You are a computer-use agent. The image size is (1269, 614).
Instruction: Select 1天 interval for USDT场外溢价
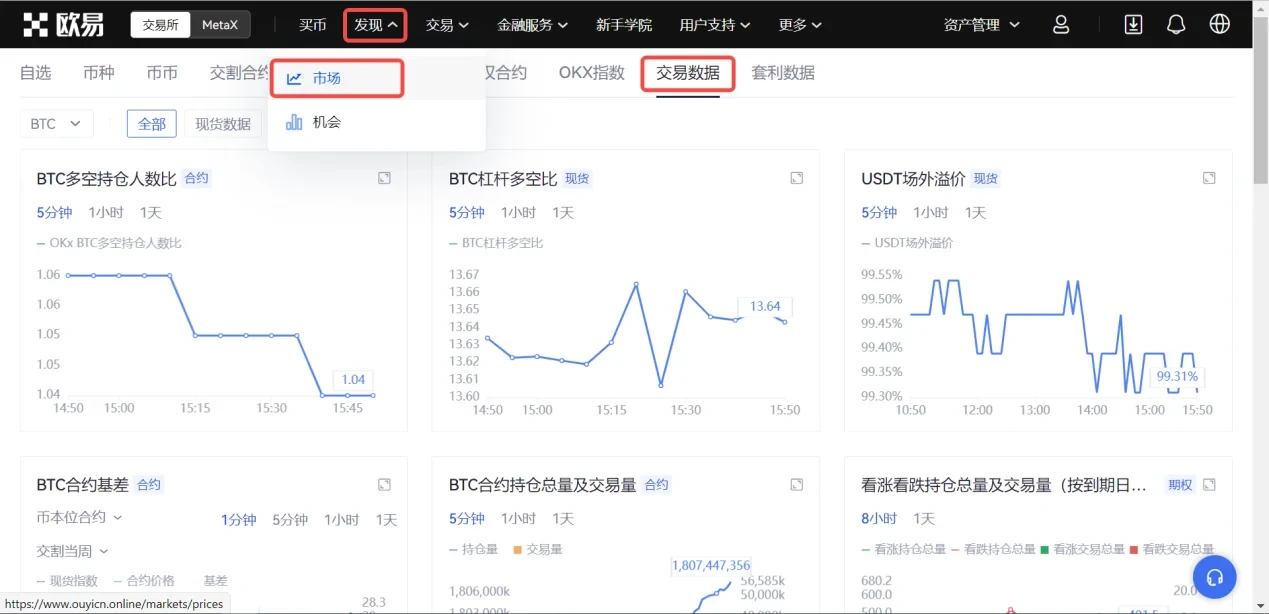pyautogui.click(x=975, y=213)
